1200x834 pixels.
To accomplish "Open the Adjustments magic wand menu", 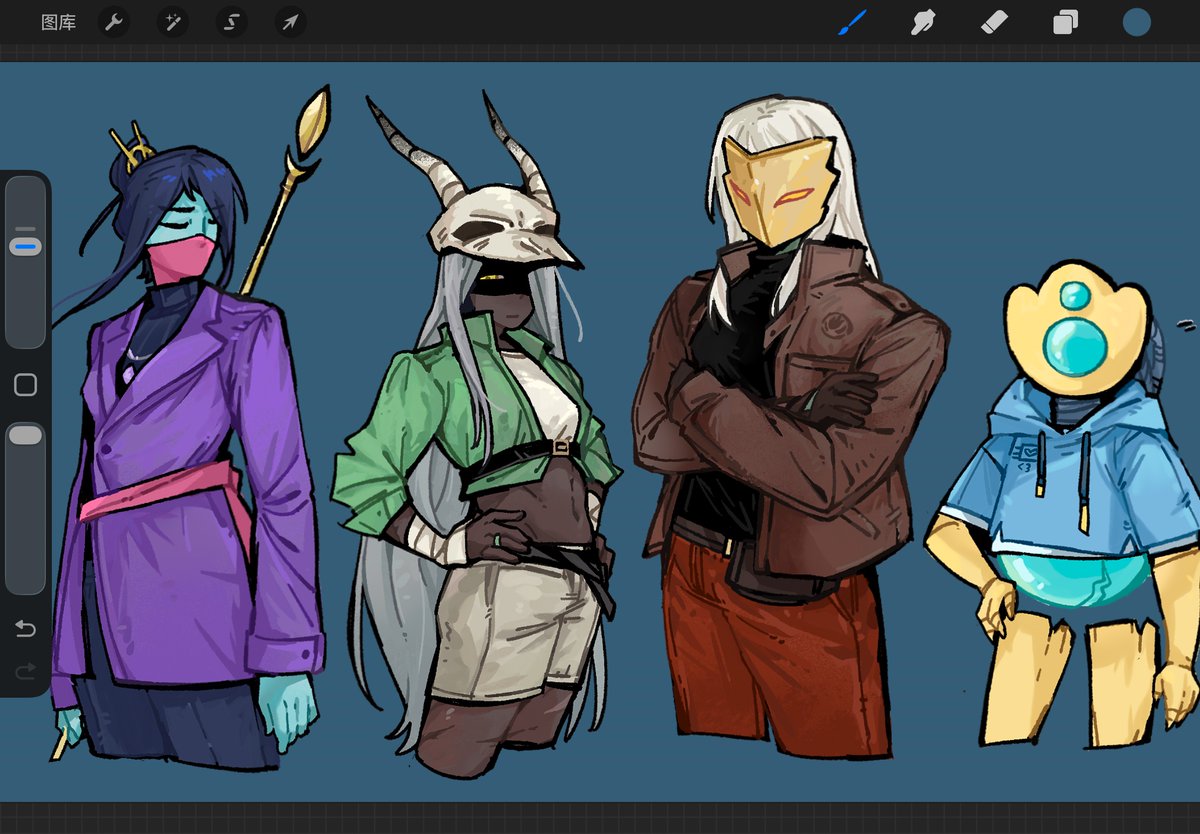I will [x=173, y=22].
